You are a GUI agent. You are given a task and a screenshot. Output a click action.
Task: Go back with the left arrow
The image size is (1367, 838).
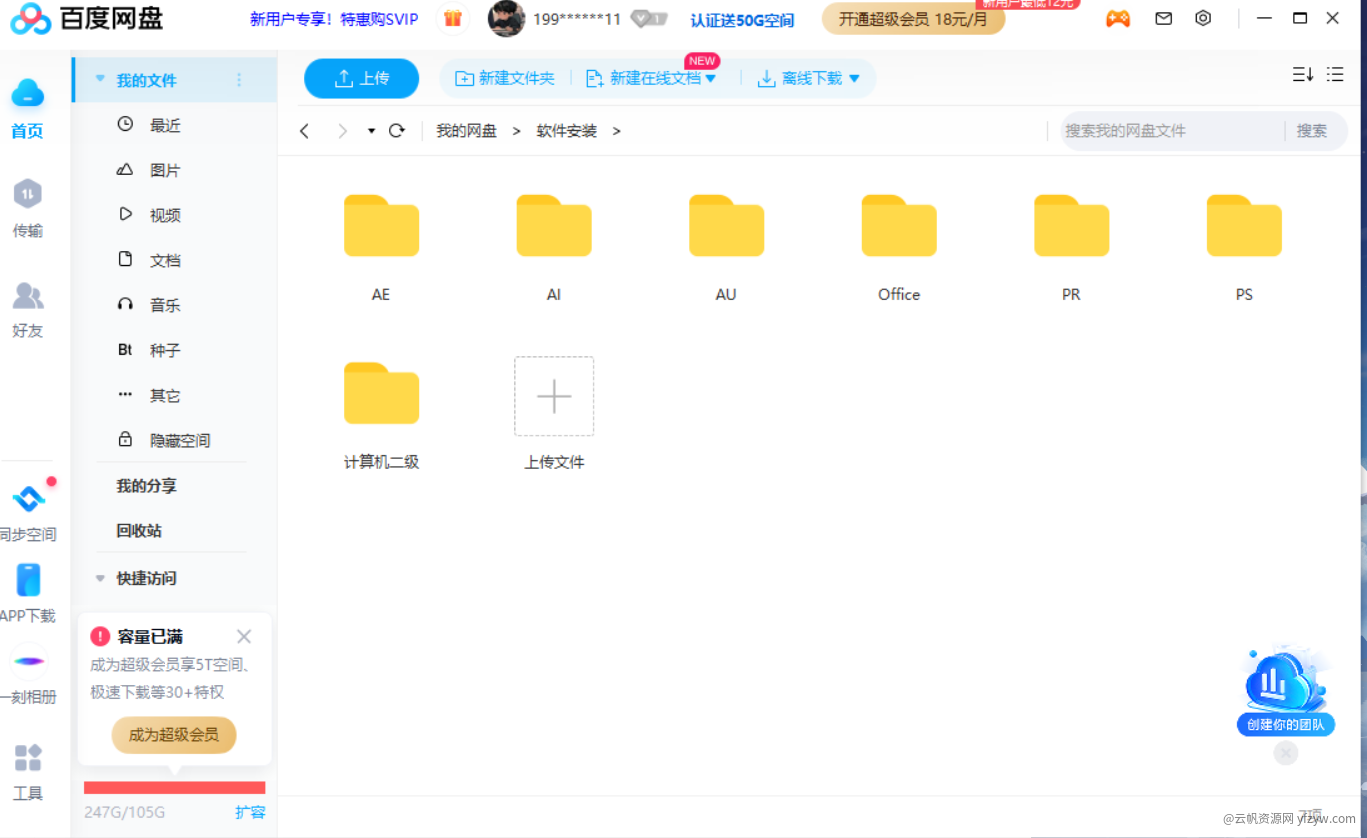click(305, 131)
